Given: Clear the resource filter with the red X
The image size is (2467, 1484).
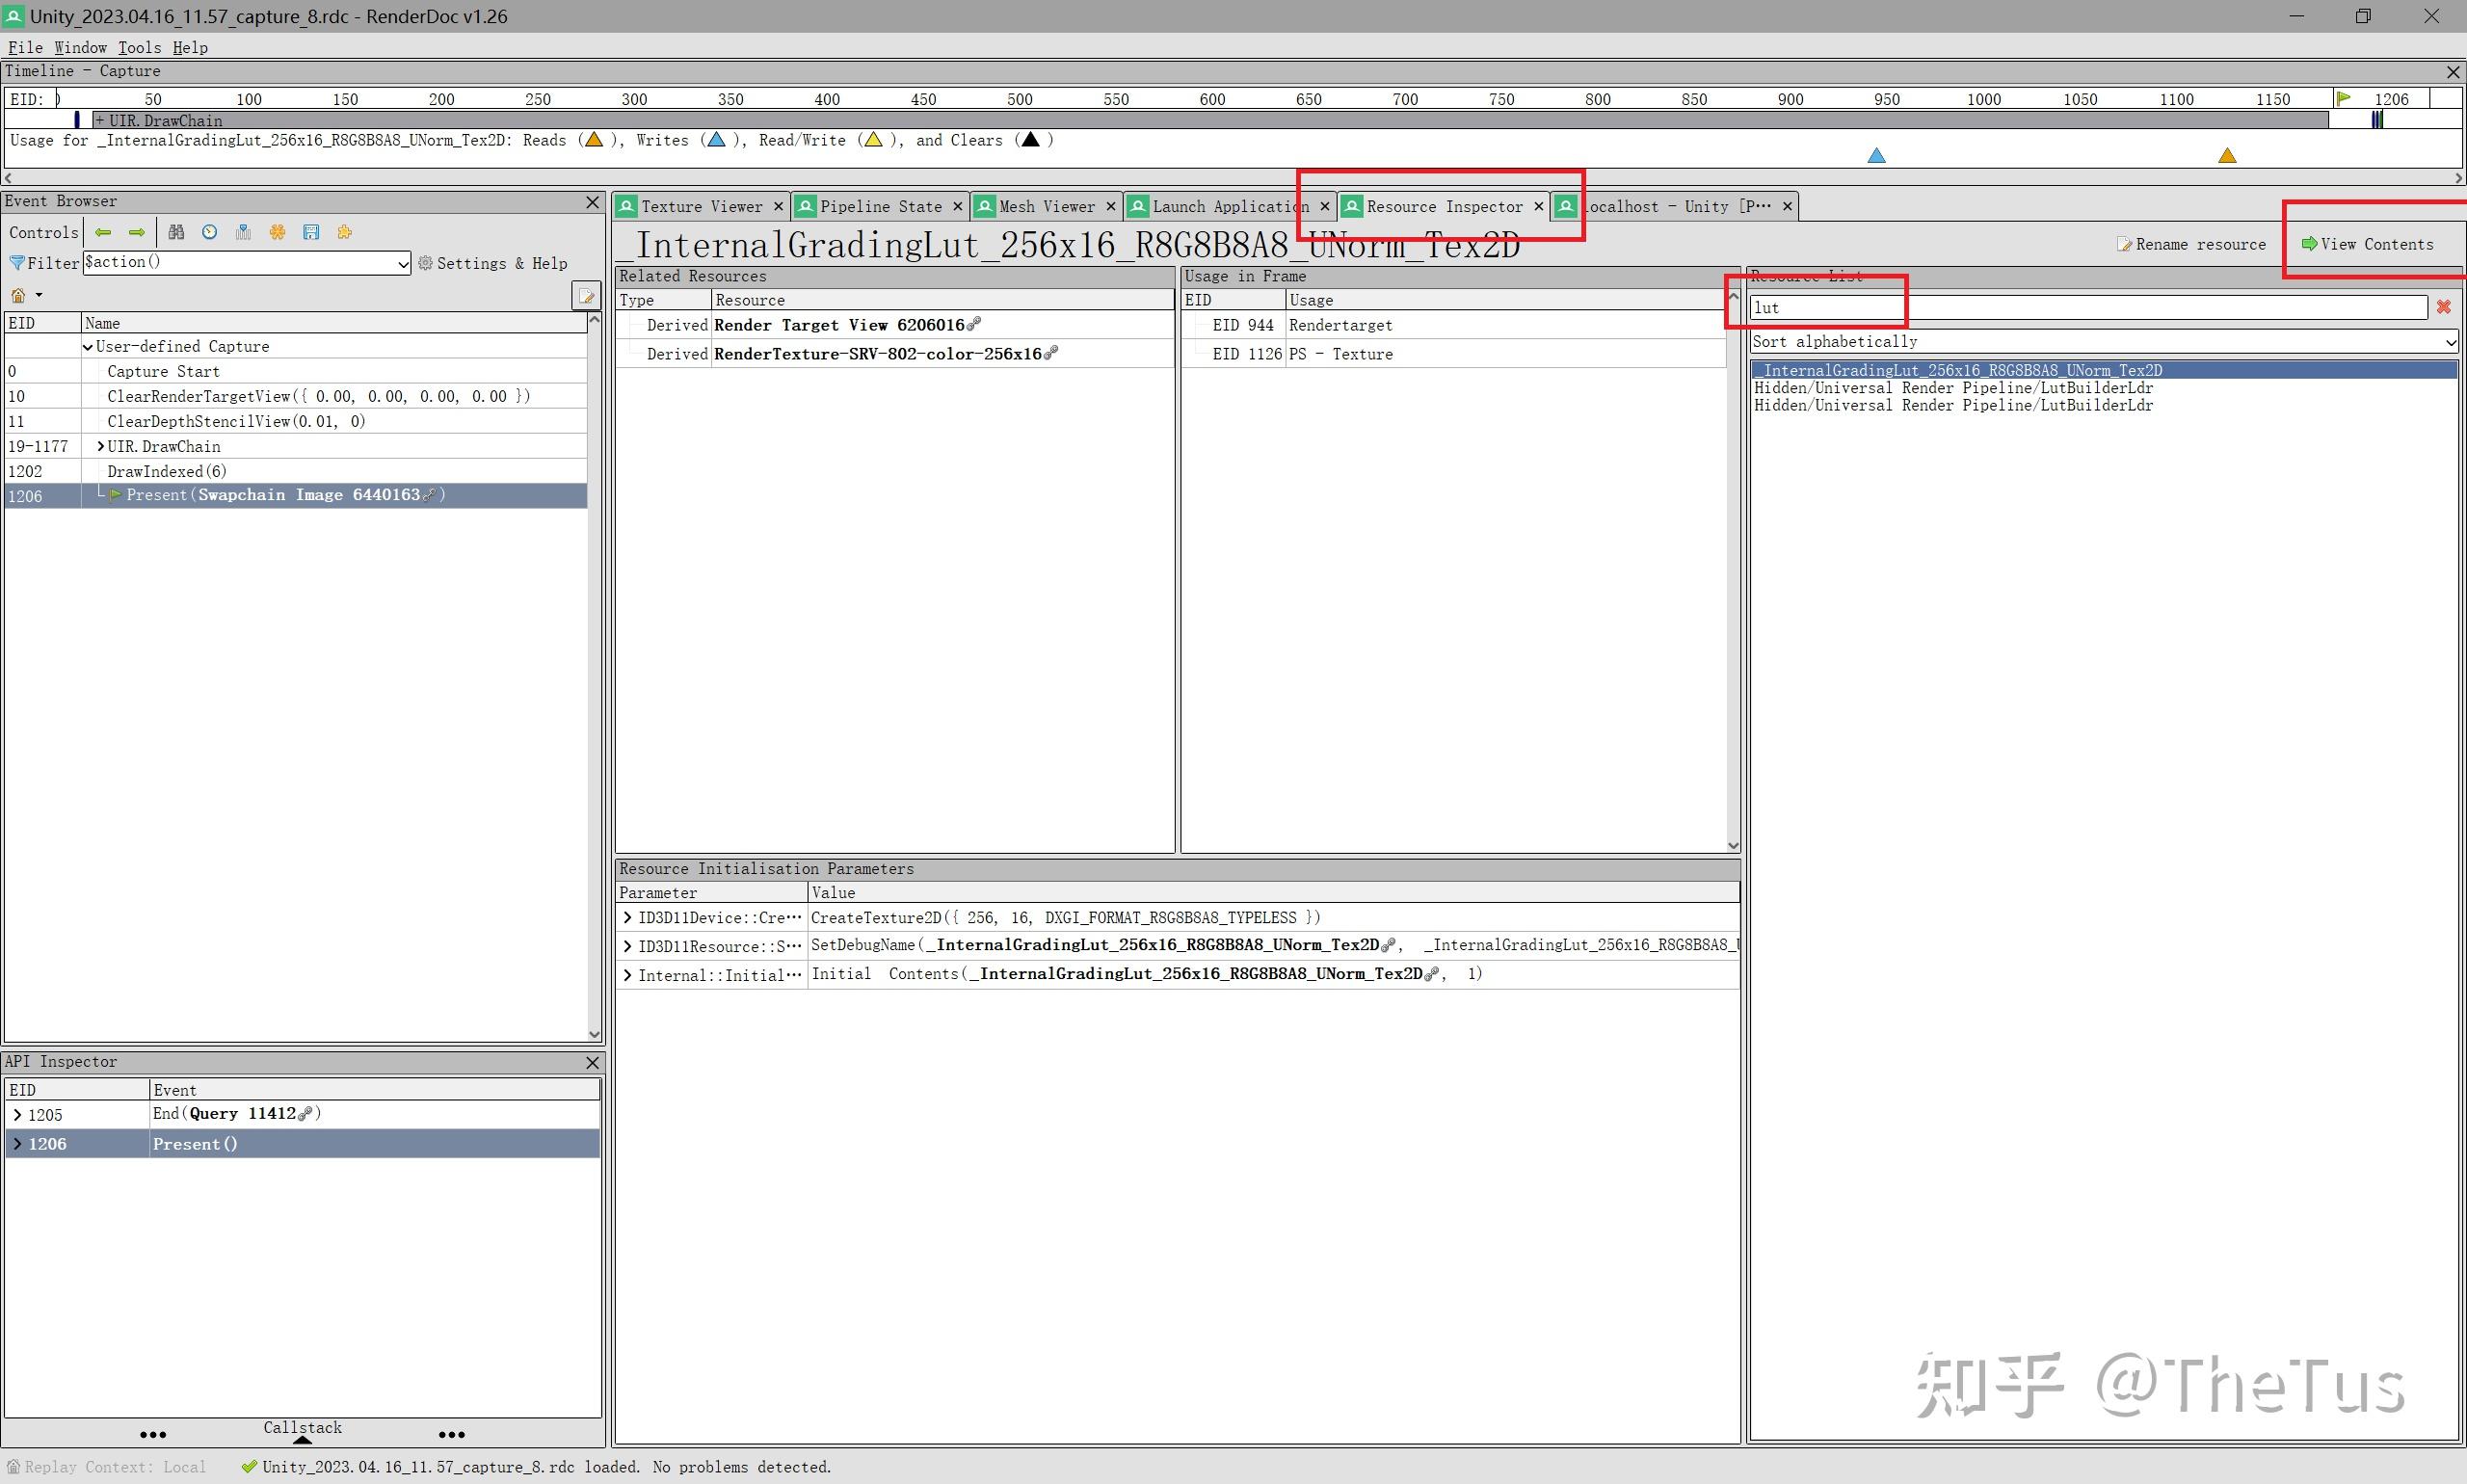Looking at the screenshot, I should tap(2443, 307).
